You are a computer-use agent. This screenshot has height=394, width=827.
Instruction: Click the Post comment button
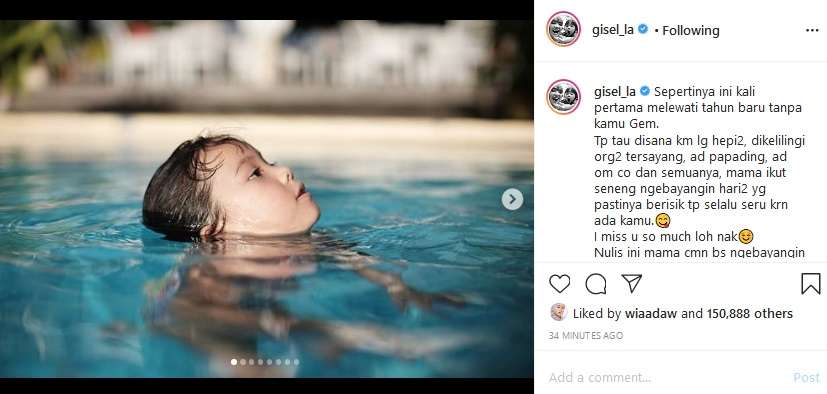point(807,378)
